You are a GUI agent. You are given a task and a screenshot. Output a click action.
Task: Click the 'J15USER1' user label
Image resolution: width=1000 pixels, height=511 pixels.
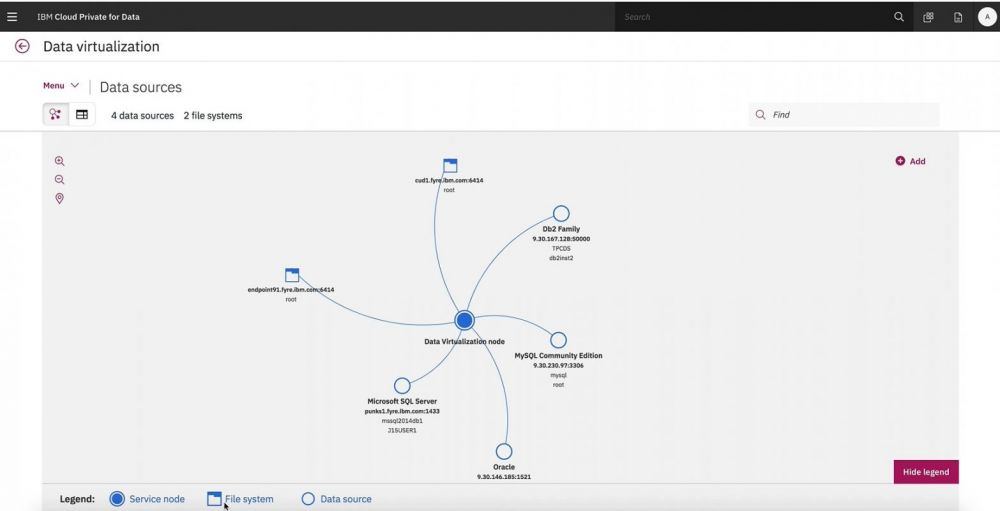point(402,431)
